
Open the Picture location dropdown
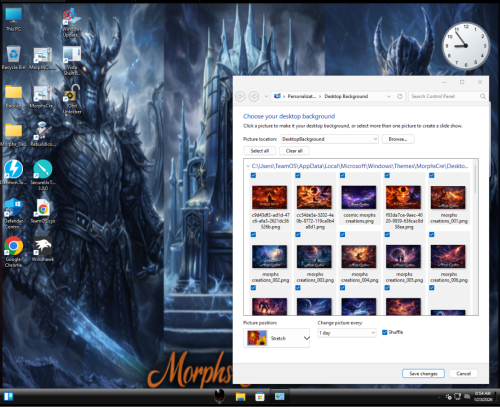click(x=329, y=139)
